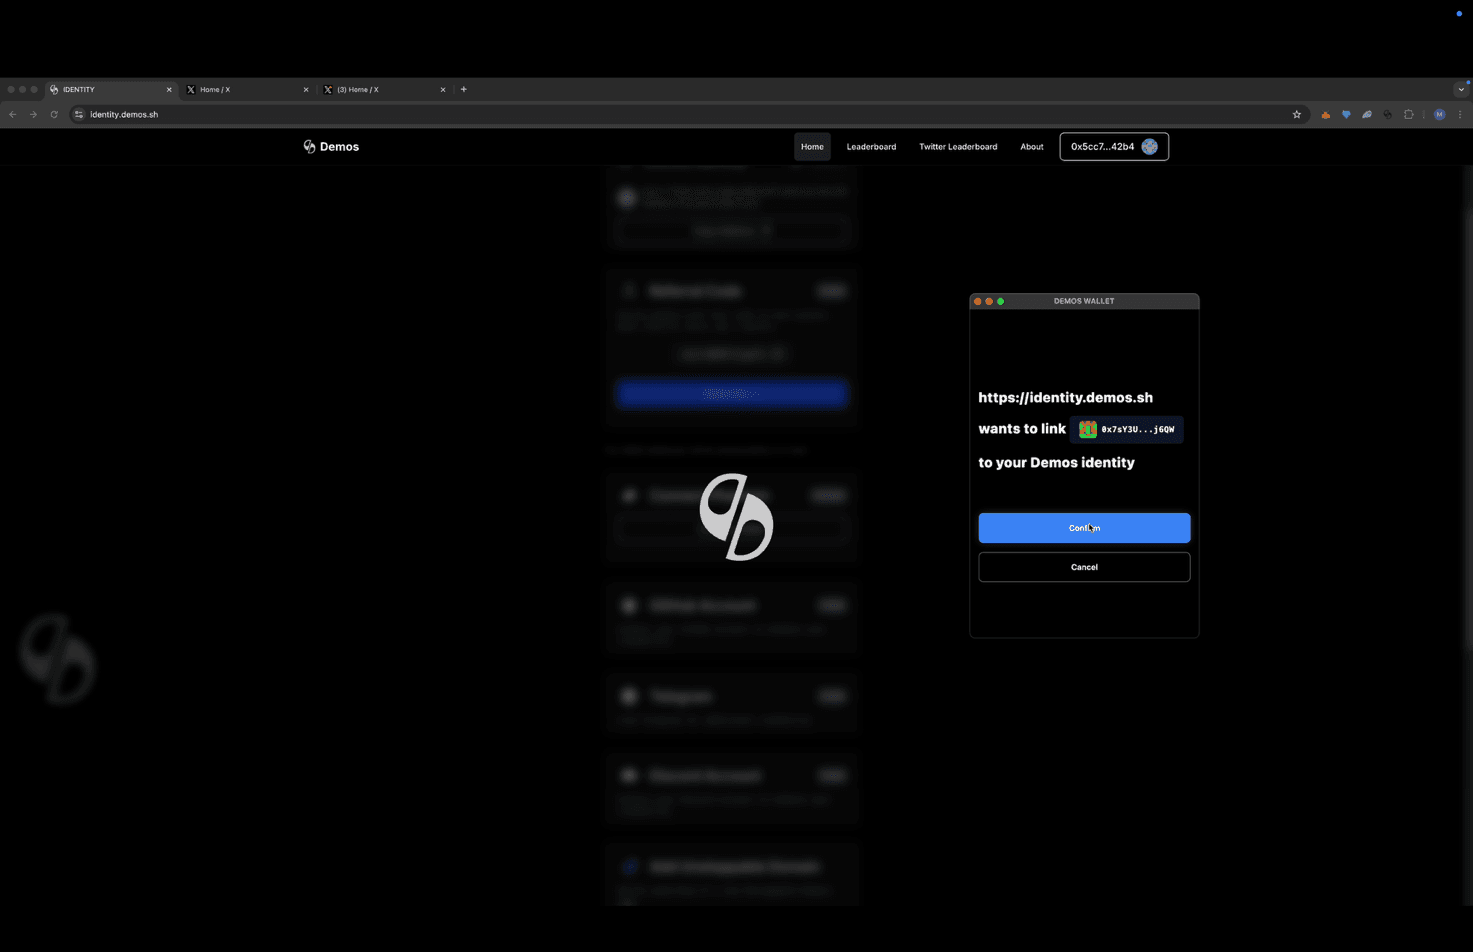Image resolution: width=1473 pixels, height=952 pixels.
Task: Click the Demos extension icon in browser toolbar
Action: tap(1388, 114)
